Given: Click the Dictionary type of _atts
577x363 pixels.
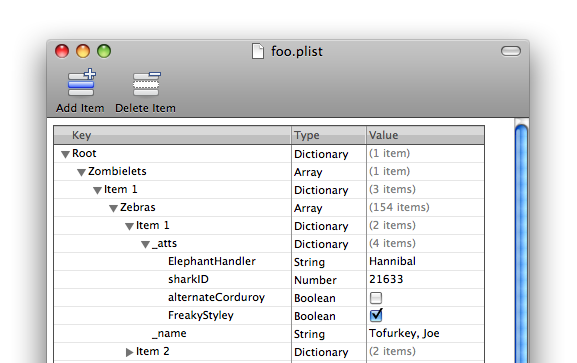Looking at the screenshot, I should [x=321, y=244].
